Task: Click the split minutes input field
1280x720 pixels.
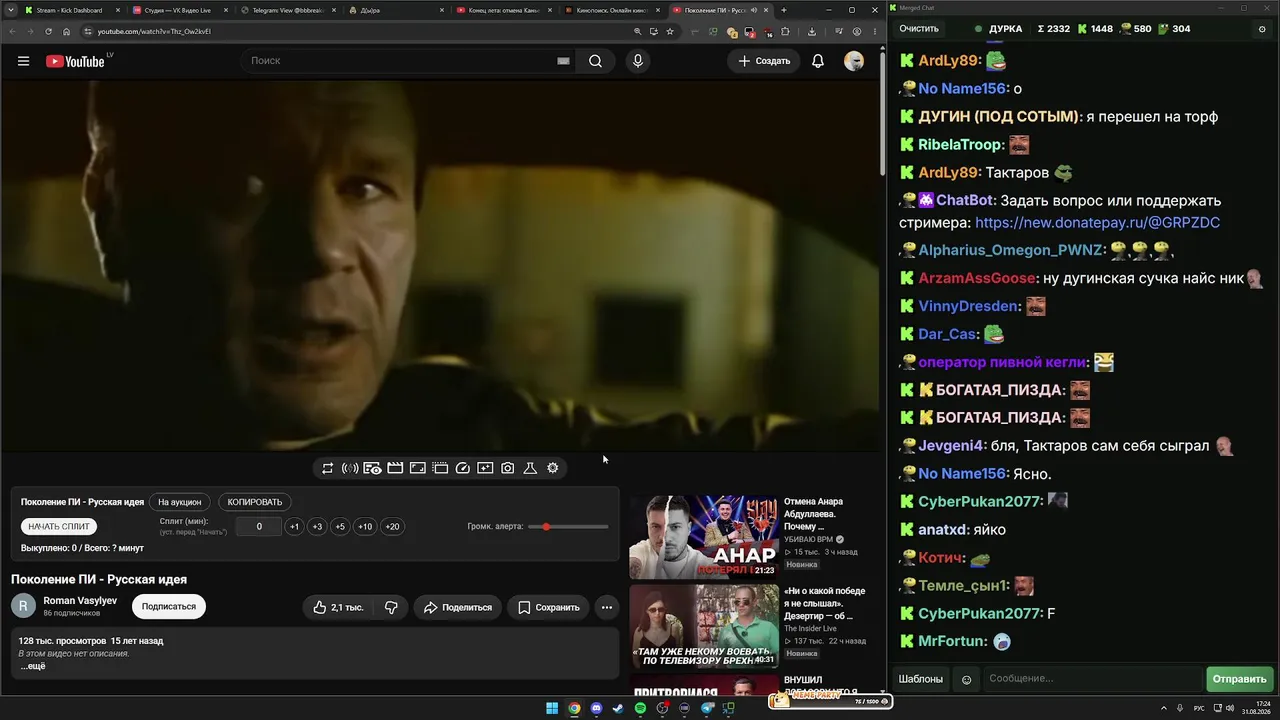Action: click(x=259, y=527)
